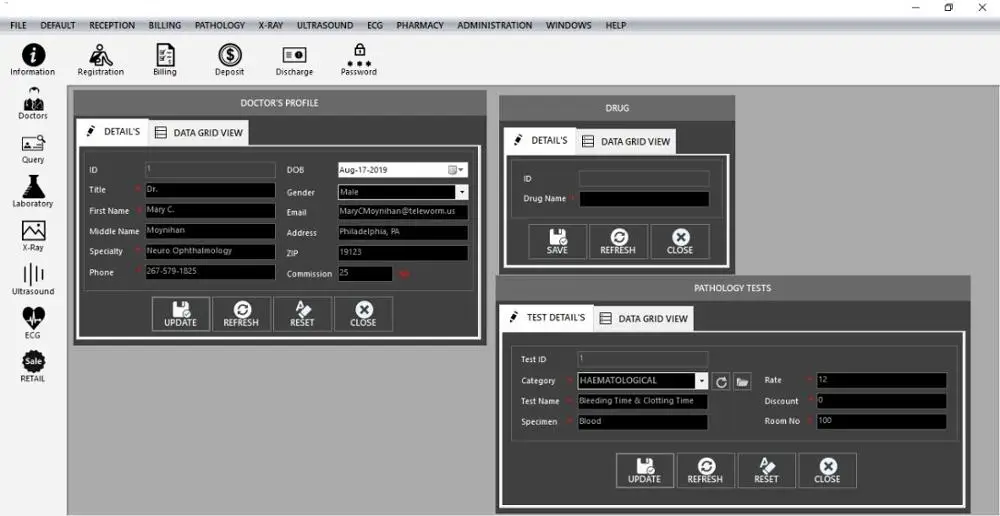Open the HELP menu
Screen dimensions: 1000x516
tap(616, 26)
